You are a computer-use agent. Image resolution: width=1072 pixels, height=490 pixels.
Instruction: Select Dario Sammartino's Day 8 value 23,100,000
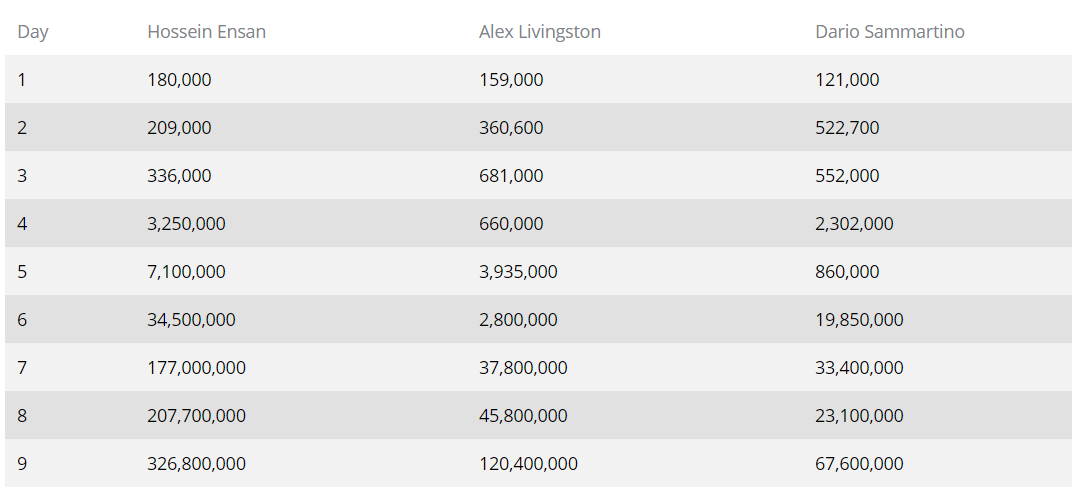click(x=859, y=416)
